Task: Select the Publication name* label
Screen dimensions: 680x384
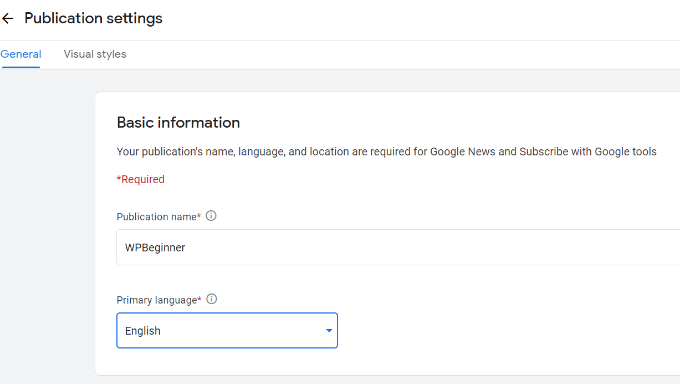Action: click(159, 217)
